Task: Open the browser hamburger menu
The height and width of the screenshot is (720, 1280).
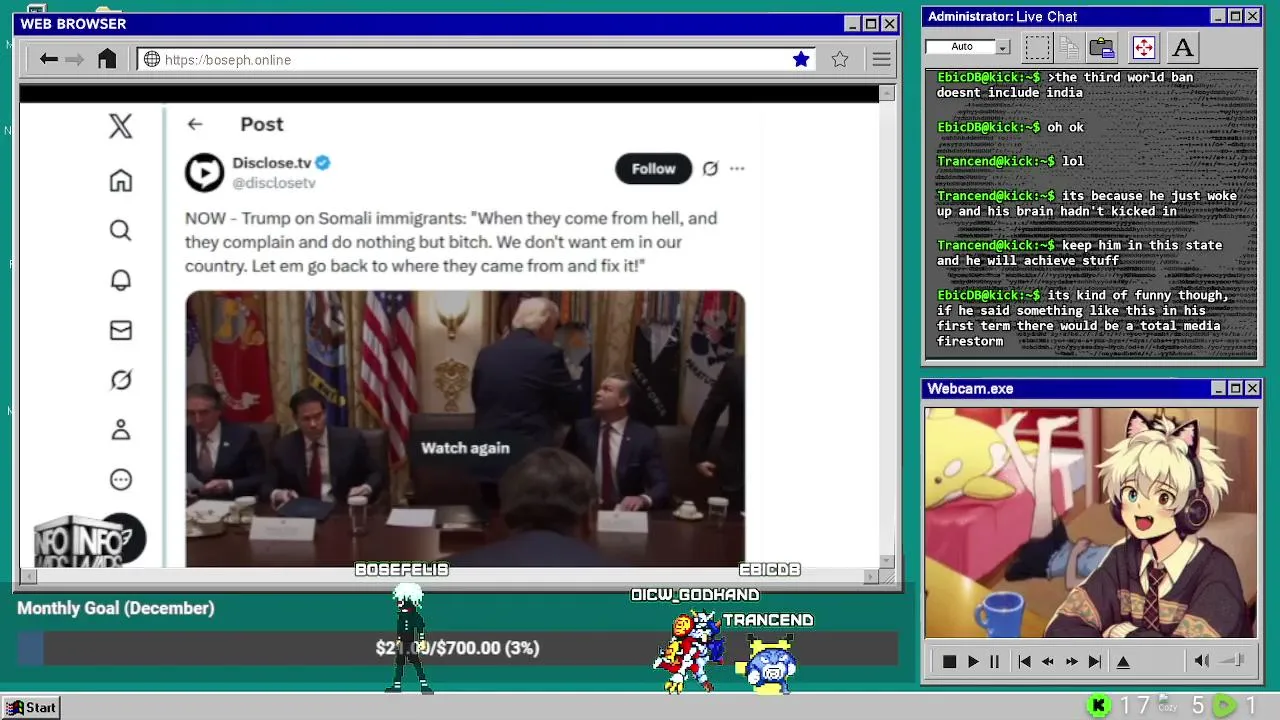Action: pos(881,59)
